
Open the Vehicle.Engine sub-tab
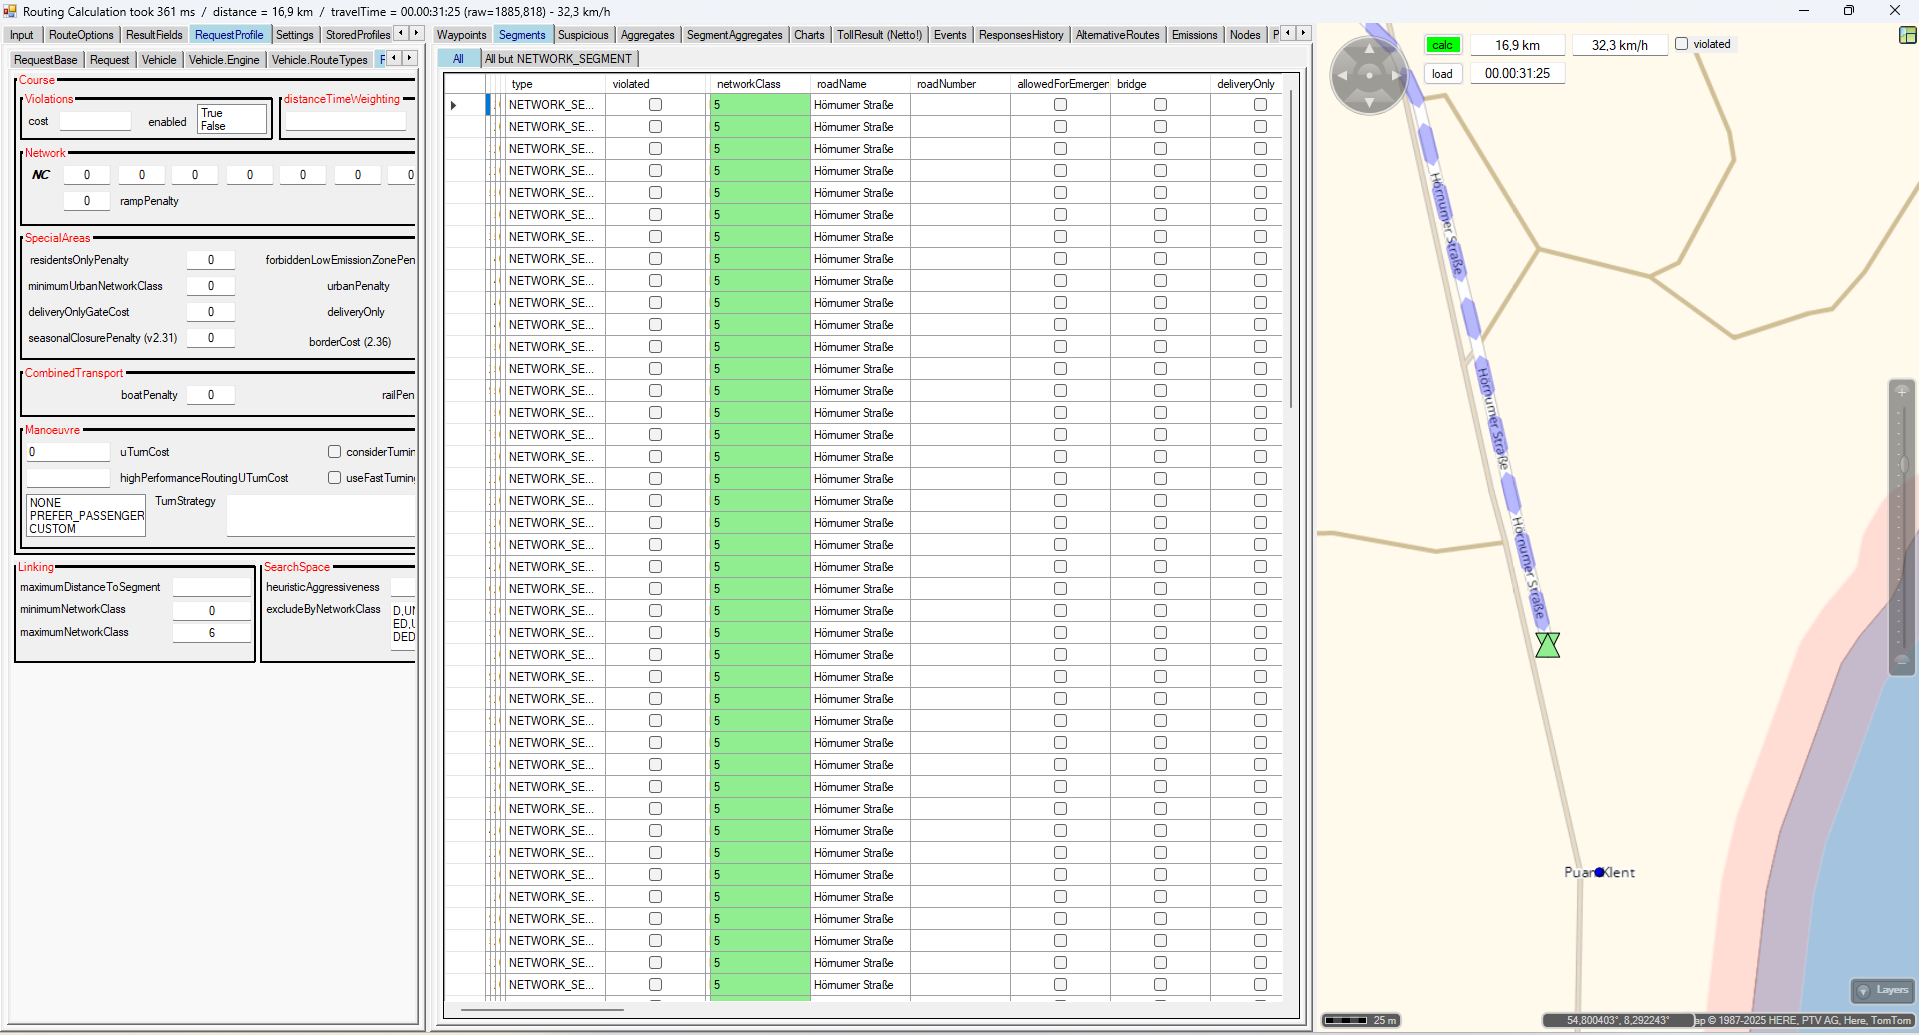(x=224, y=60)
